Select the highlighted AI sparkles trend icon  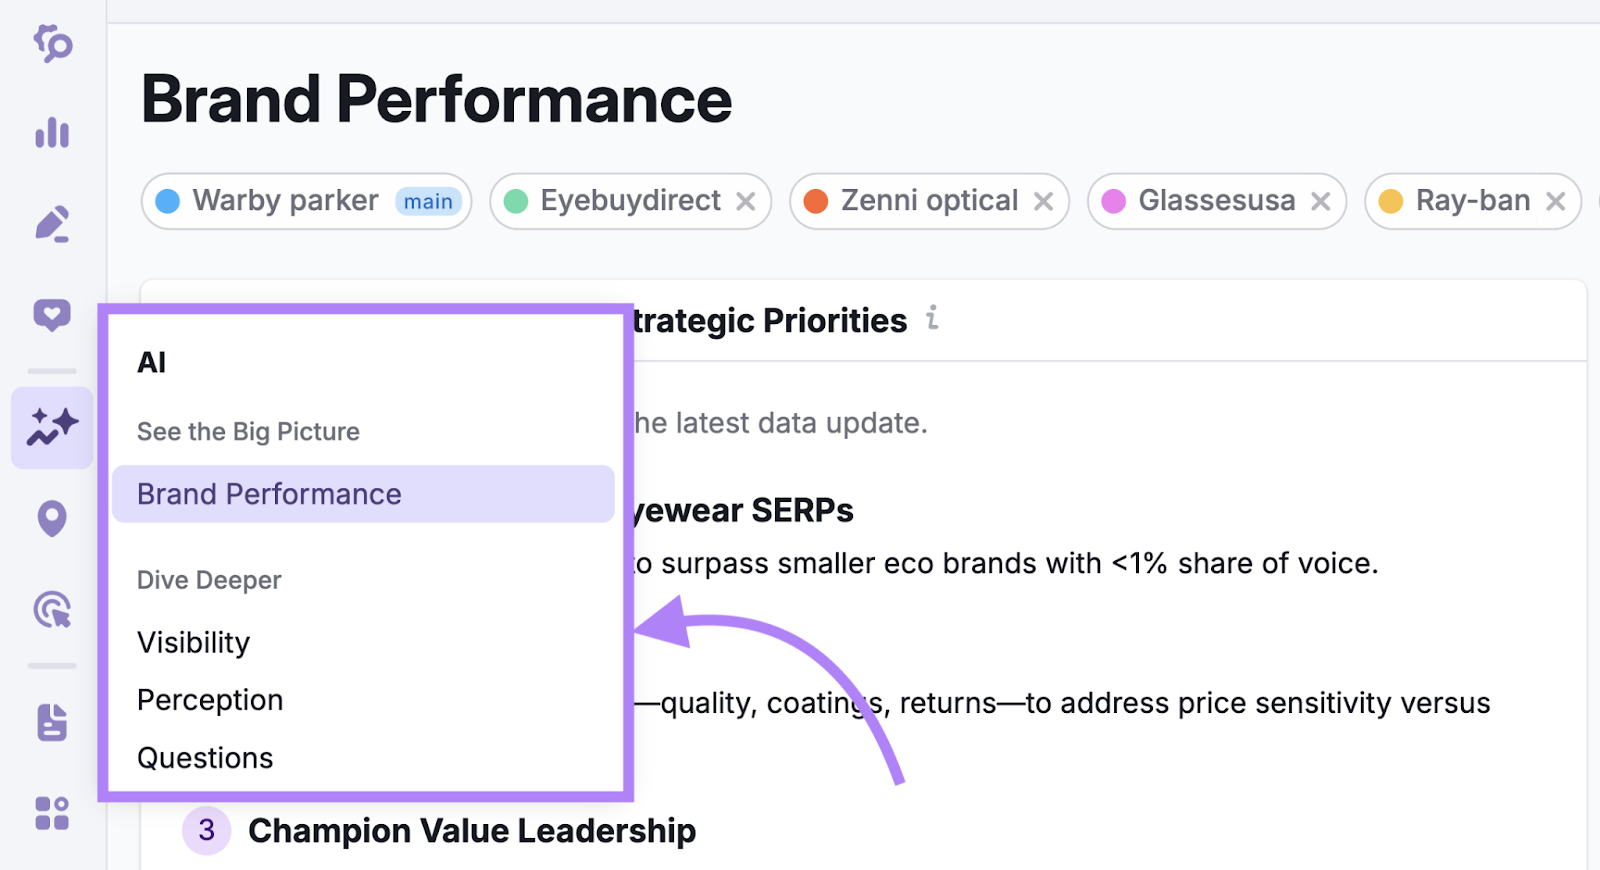tap(52, 428)
